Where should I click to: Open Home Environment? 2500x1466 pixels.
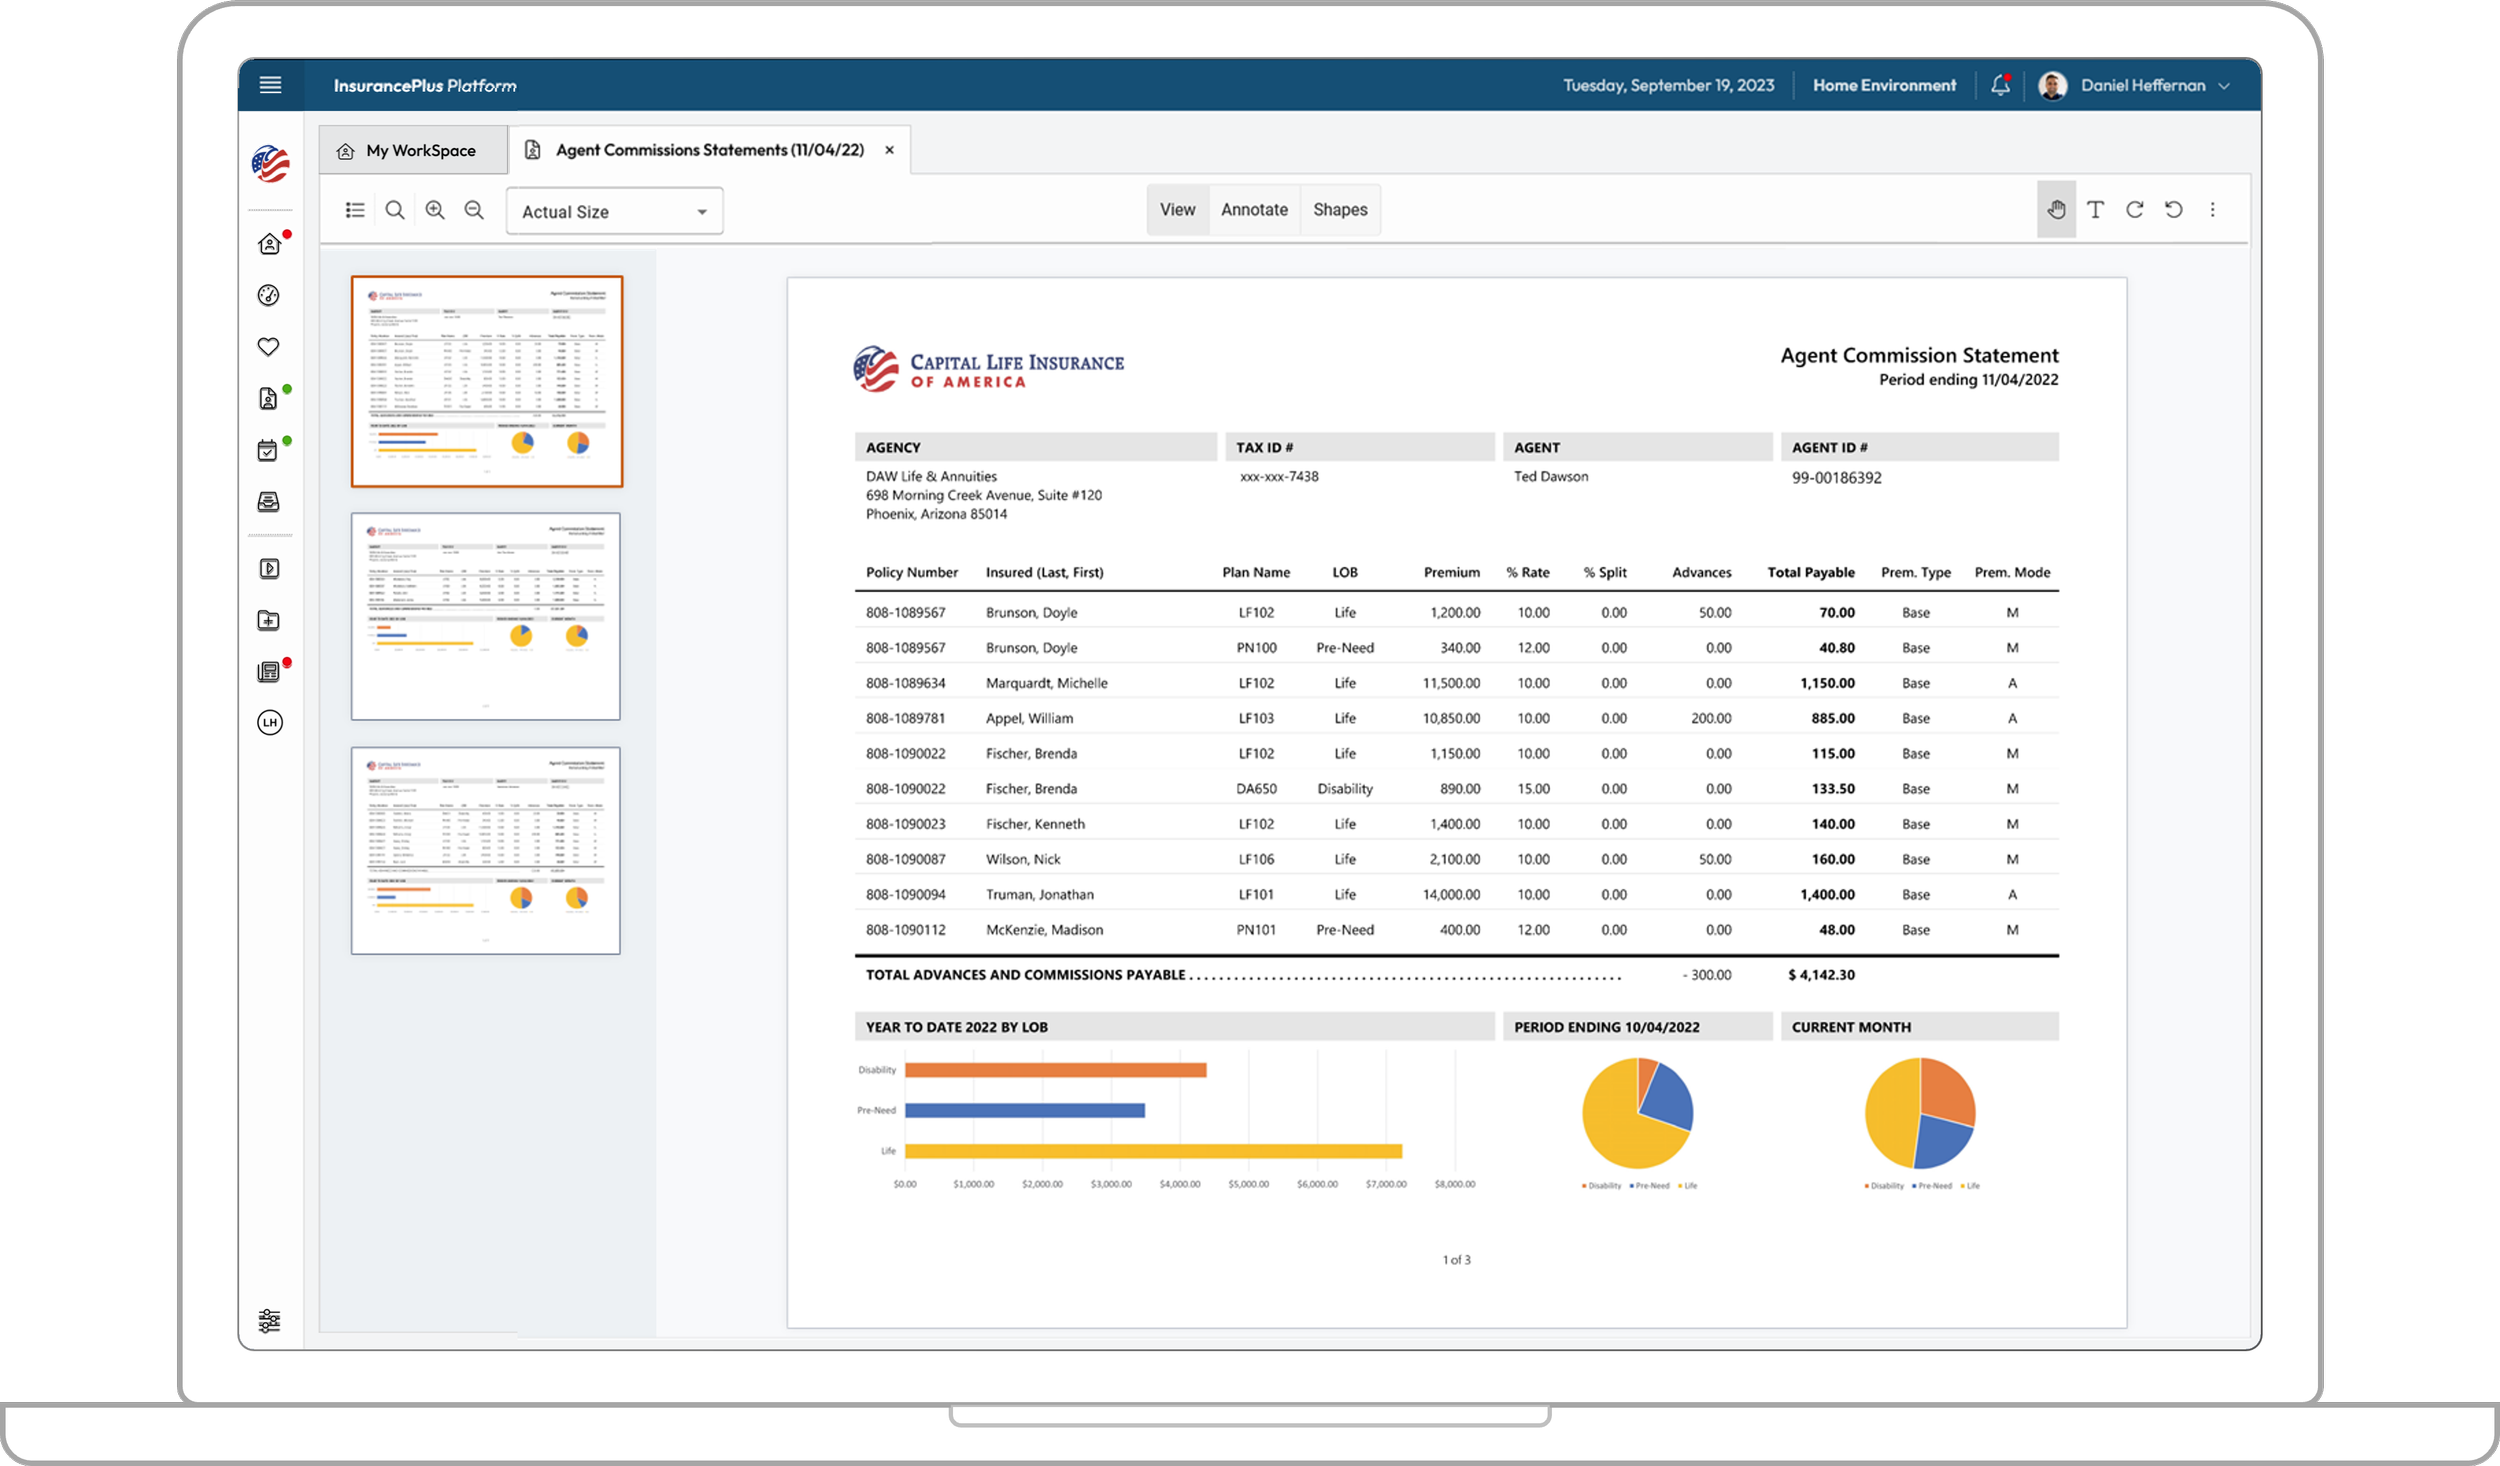click(x=1884, y=85)
